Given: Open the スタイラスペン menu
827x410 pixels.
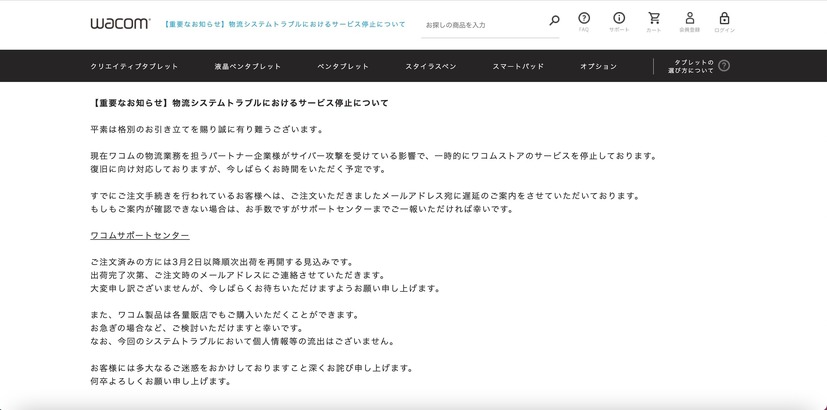Looking at the screenshot, I should click(x=431, y=66).
